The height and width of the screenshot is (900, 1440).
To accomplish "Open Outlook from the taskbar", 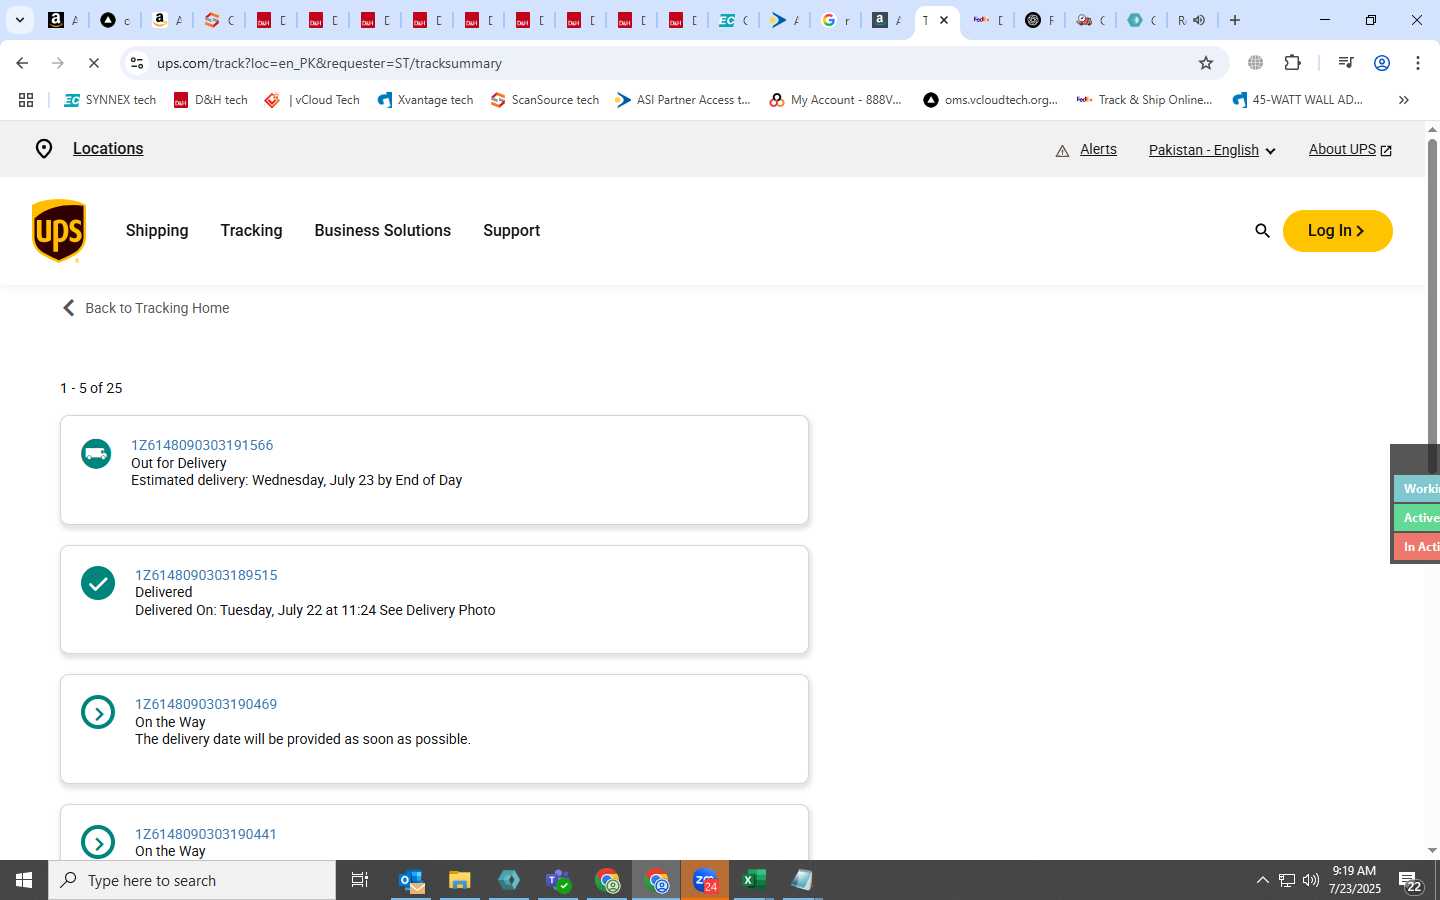I will tap(412, 881).
